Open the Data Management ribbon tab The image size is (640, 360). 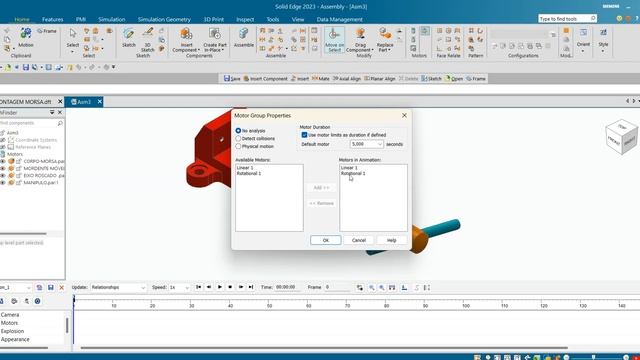pyautogui.click(x=340, y=19)
